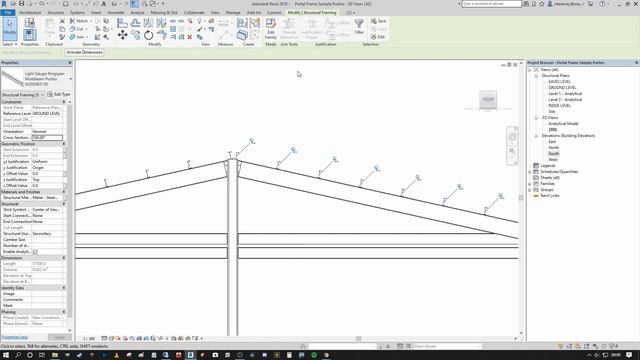
Task: Open the Annotate ribbon tab
Action: coord(116,13)
